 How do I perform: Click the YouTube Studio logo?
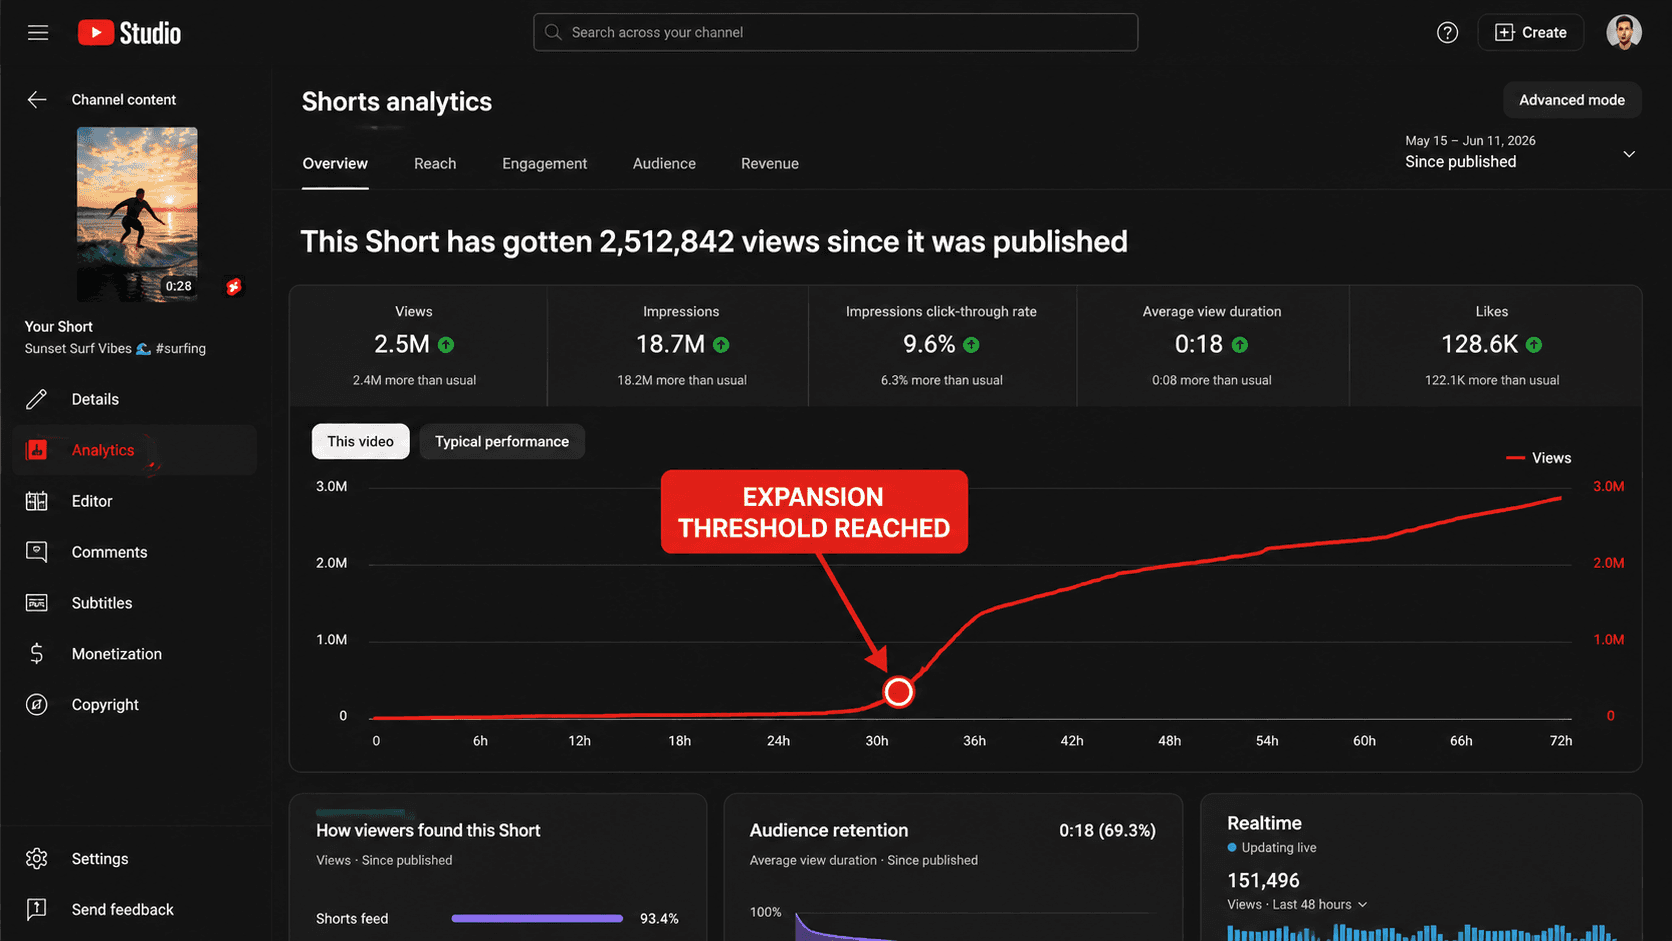(130, 33)
